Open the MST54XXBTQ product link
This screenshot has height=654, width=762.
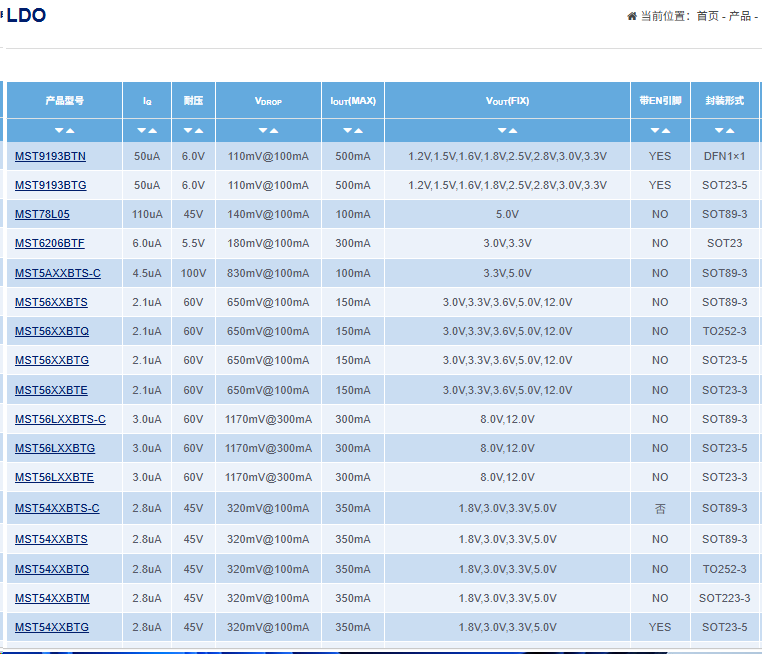(x=52, y=569)
